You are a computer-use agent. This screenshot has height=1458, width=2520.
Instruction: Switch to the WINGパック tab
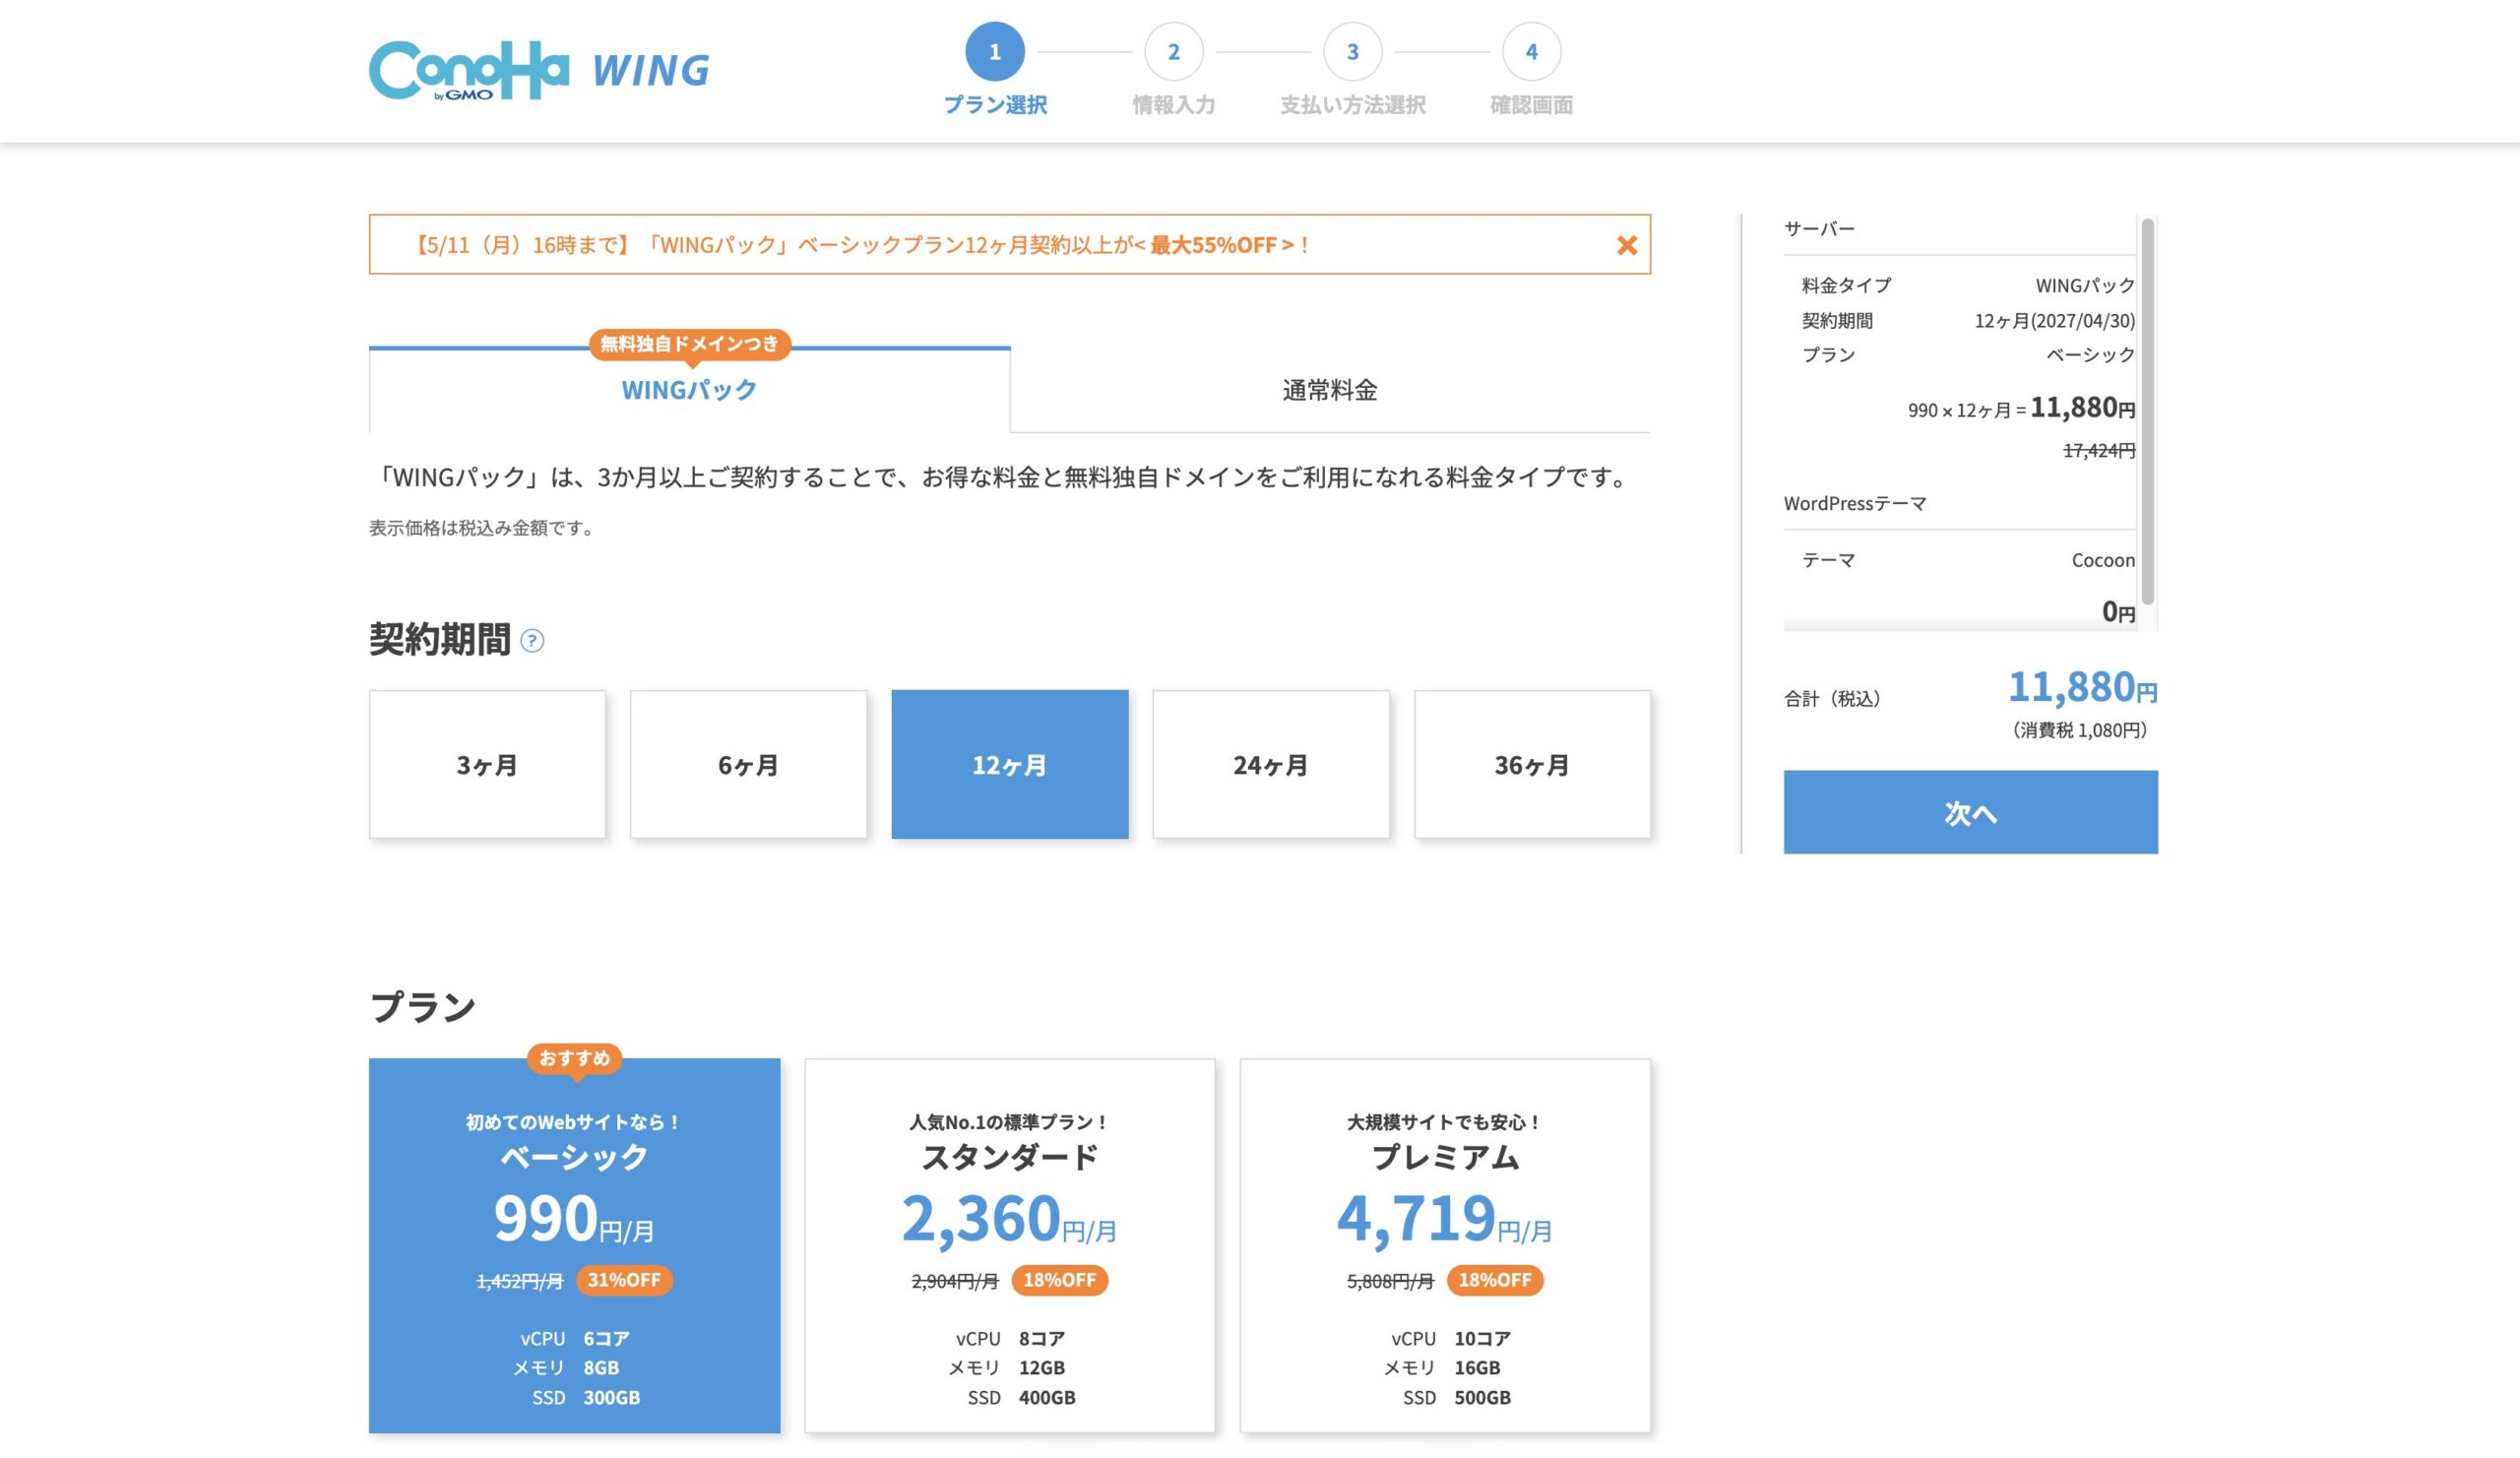tap(689, 391)
